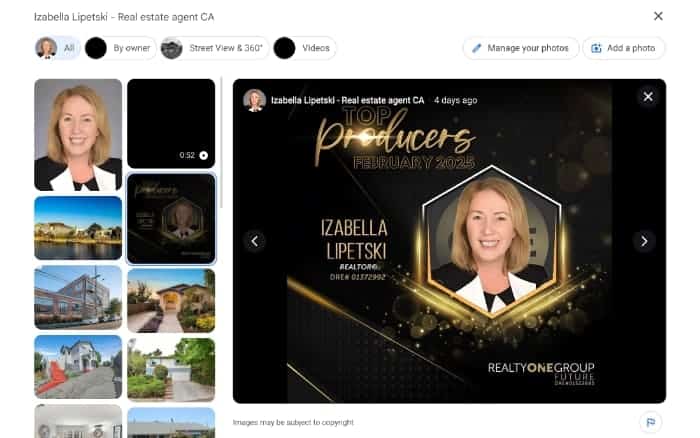The image size is (700, 438).
Task: Click Manage your photos button
Action: tap(521, 48)
